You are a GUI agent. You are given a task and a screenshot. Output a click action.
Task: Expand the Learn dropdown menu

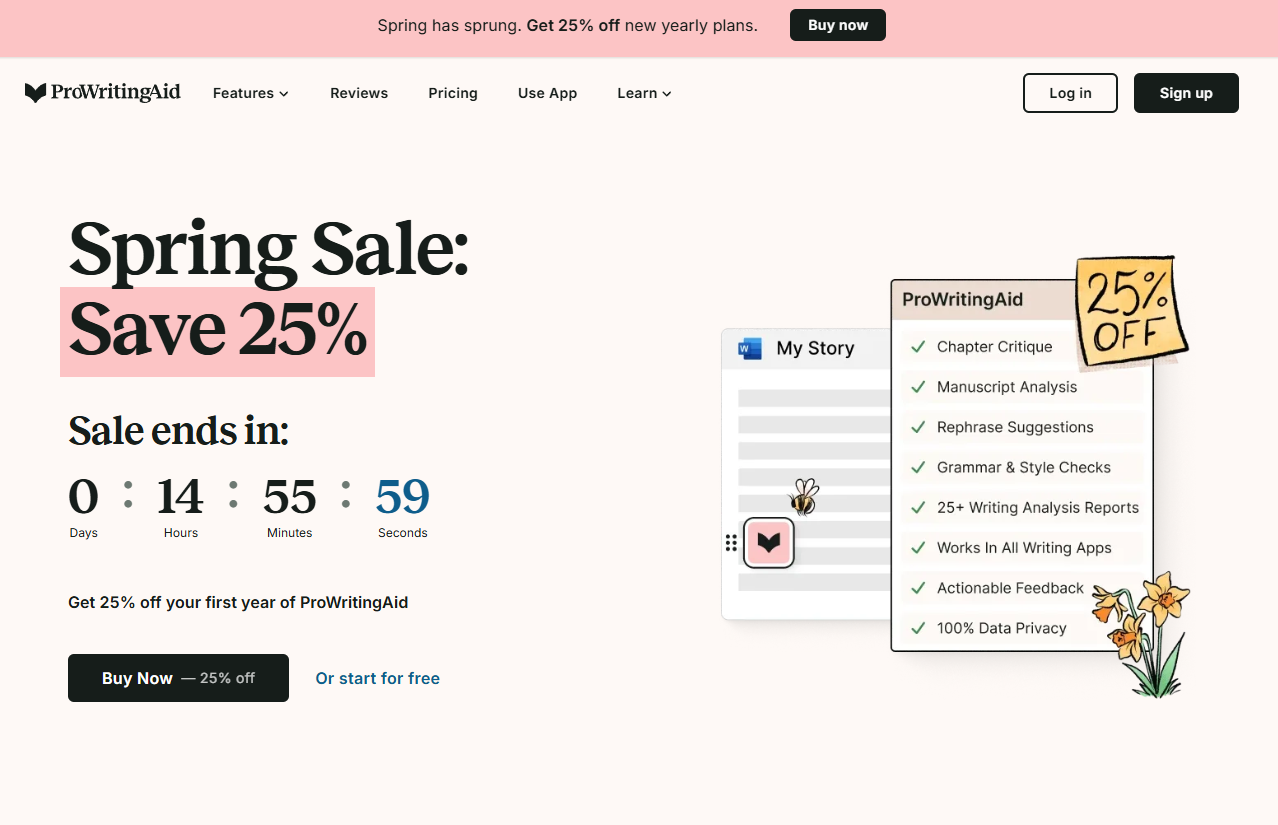coord(644,93)
